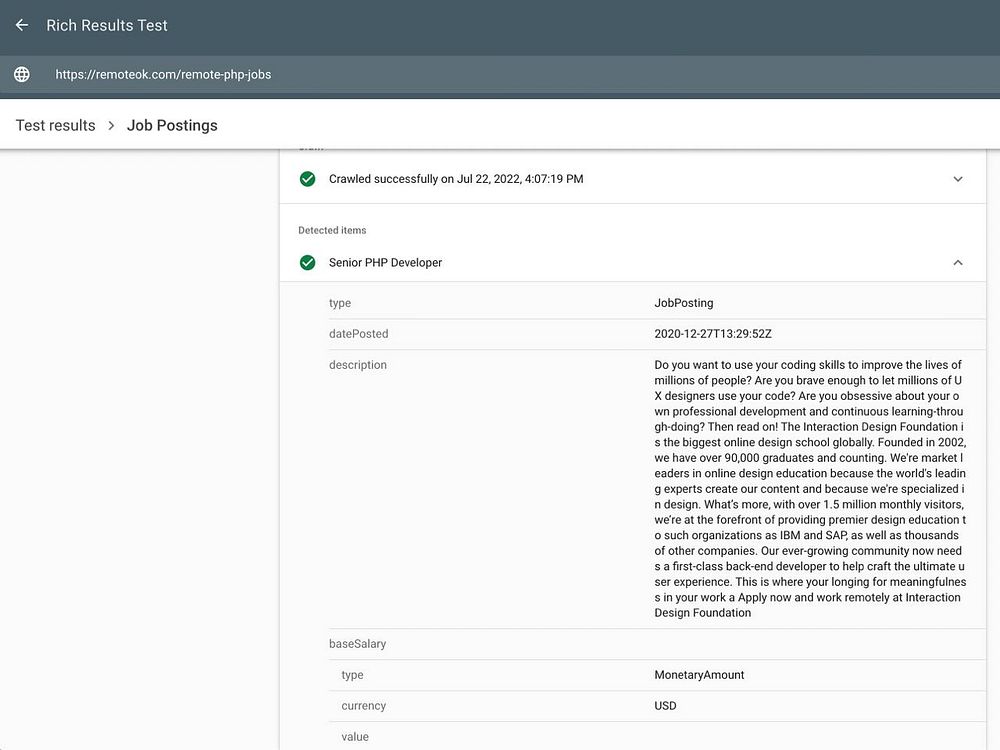Click the back arrow in header
Screen dimensions: 1000x750
coord(22,25)
